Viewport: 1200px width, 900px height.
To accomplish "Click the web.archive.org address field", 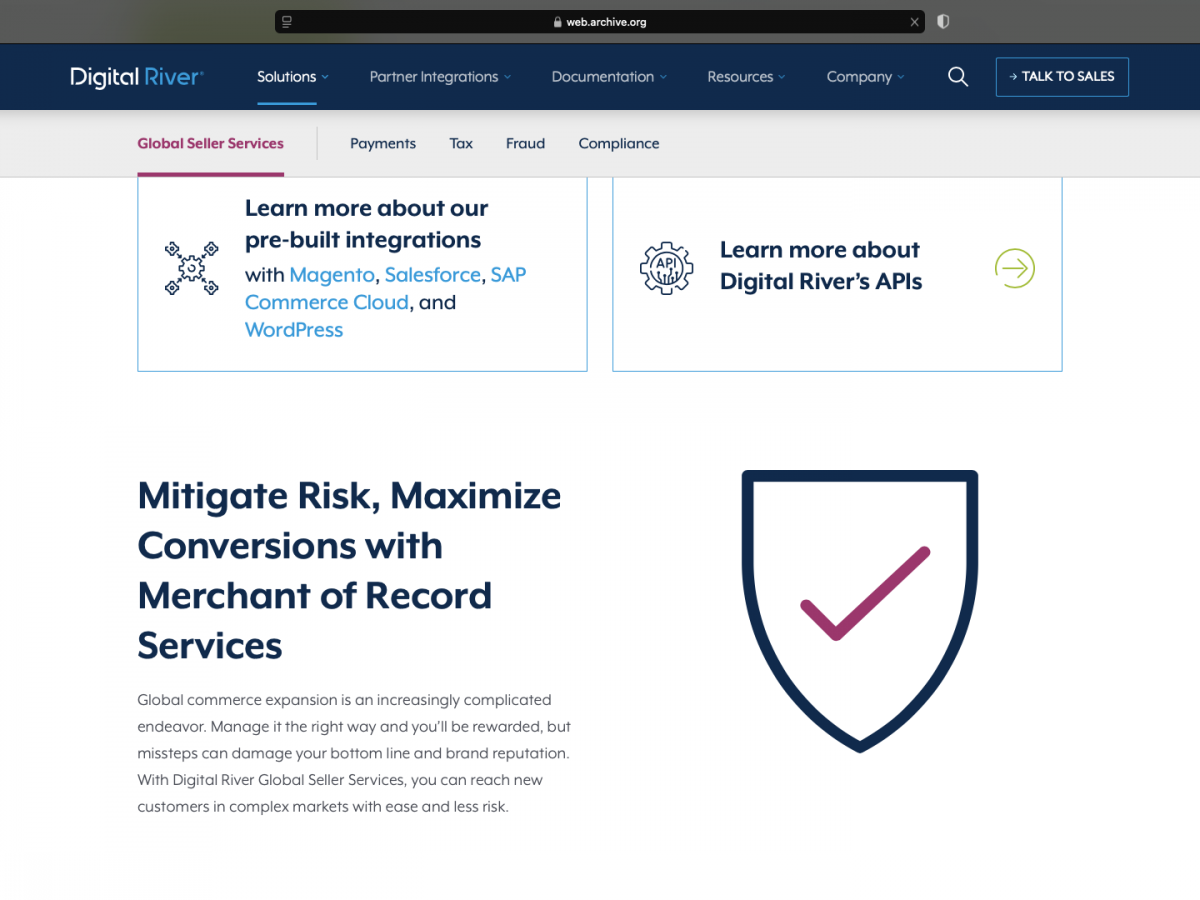I will [x=606, y=22].
